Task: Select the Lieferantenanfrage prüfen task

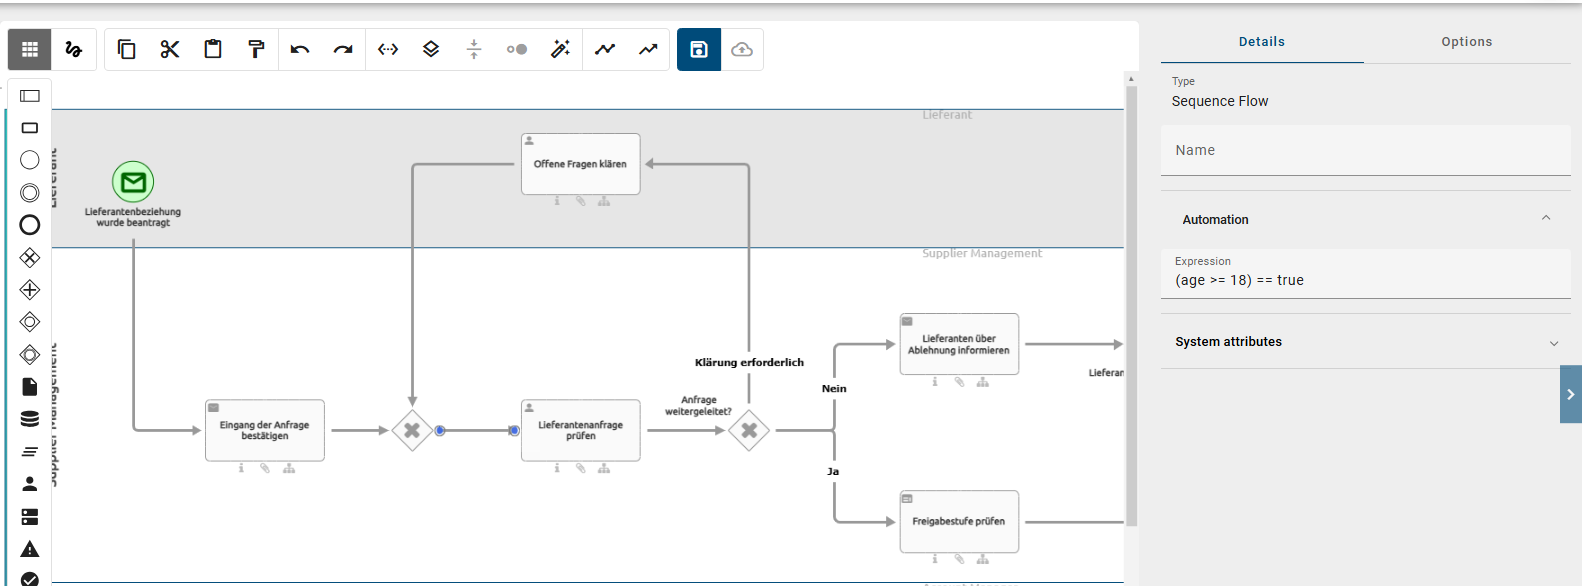Action: tap(580, 430)
